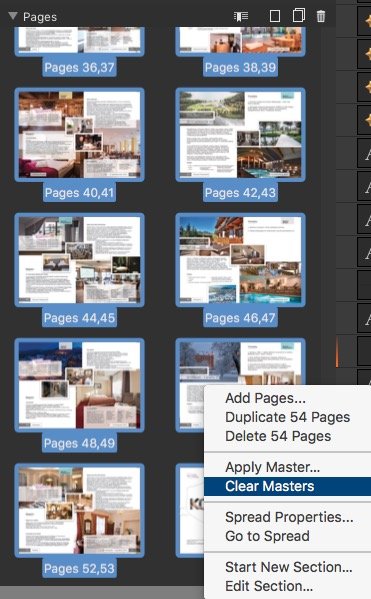Select the Pages 44,45 spread thumbnail

pos(79,260)
